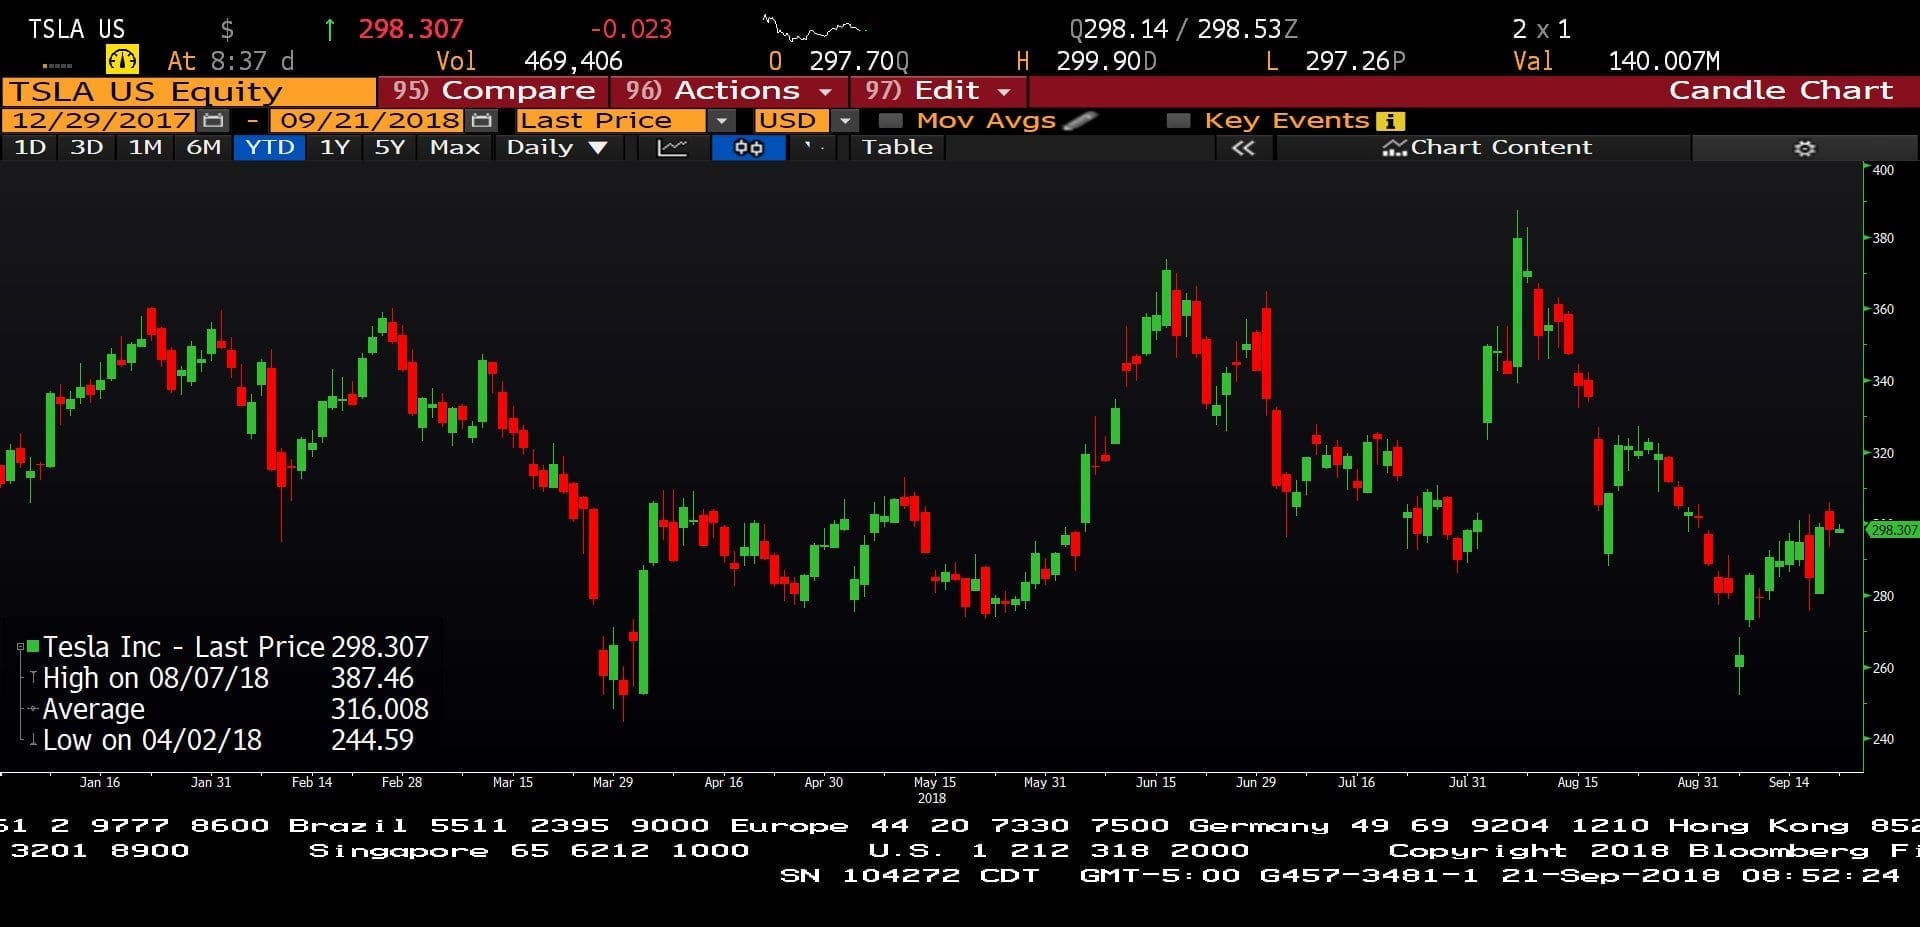Select the 6M time range
1920x927 pixels.
point(203,148)
